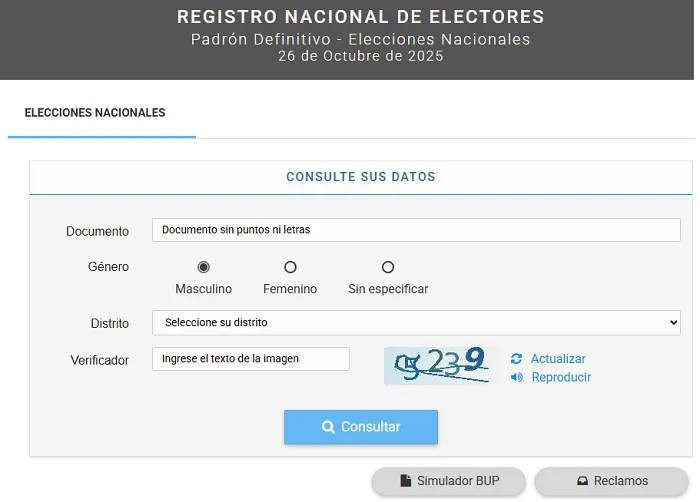Screen dimensions: 700x502
Task: Click the Reproducir audio link
Action: click(x=561, y=378)
